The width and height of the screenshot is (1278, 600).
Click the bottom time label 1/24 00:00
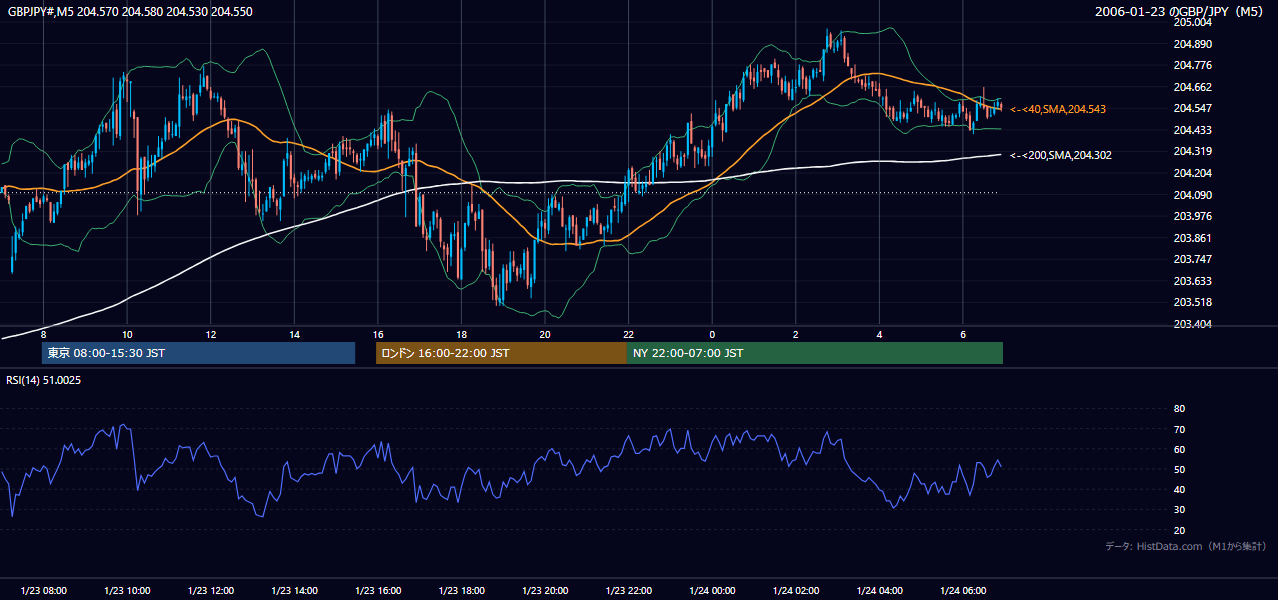712,591
